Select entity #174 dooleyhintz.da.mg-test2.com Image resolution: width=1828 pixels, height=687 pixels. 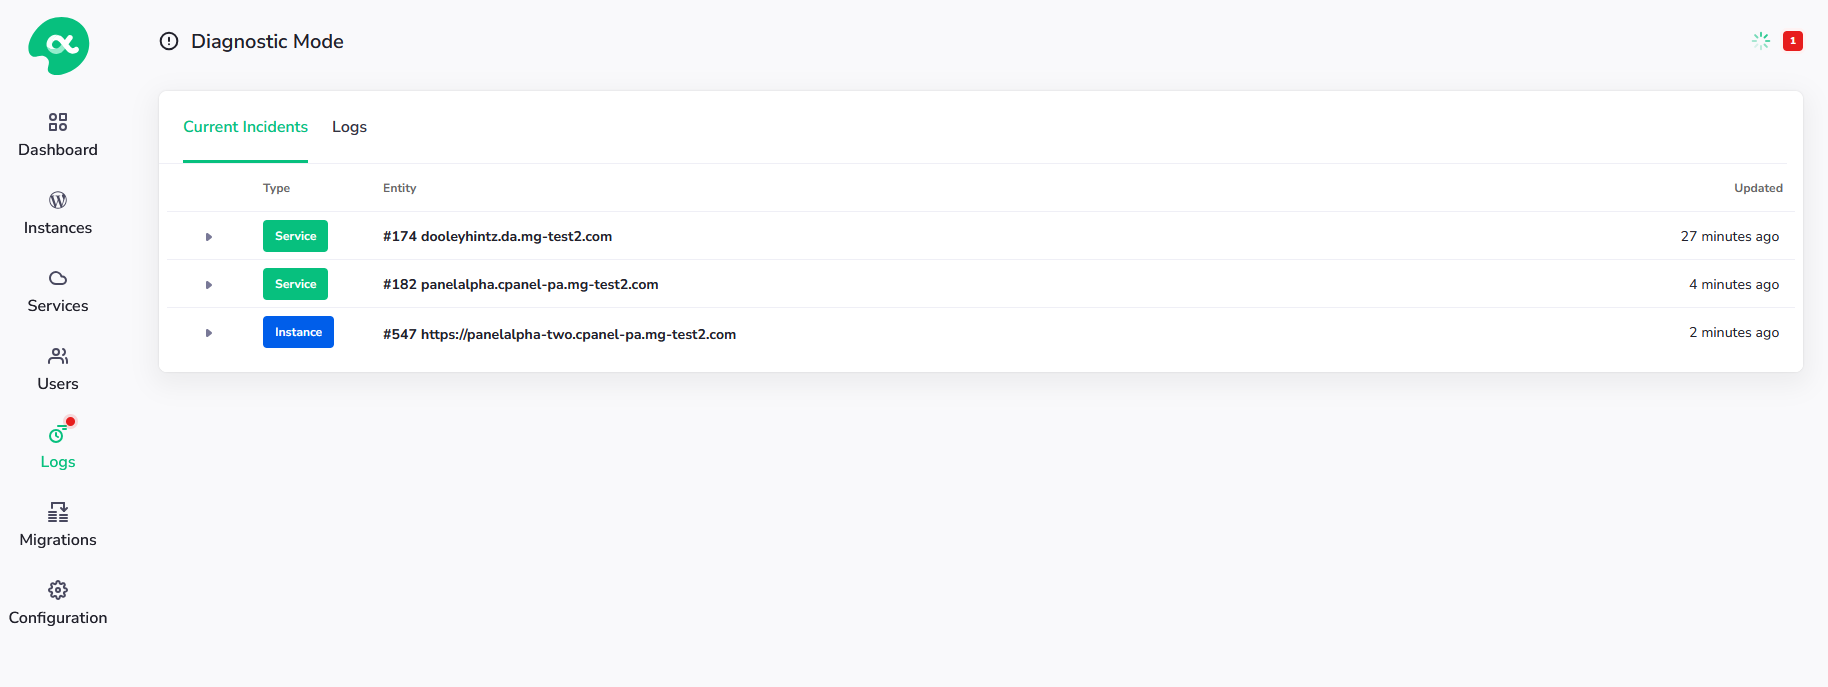pos(497,237)
